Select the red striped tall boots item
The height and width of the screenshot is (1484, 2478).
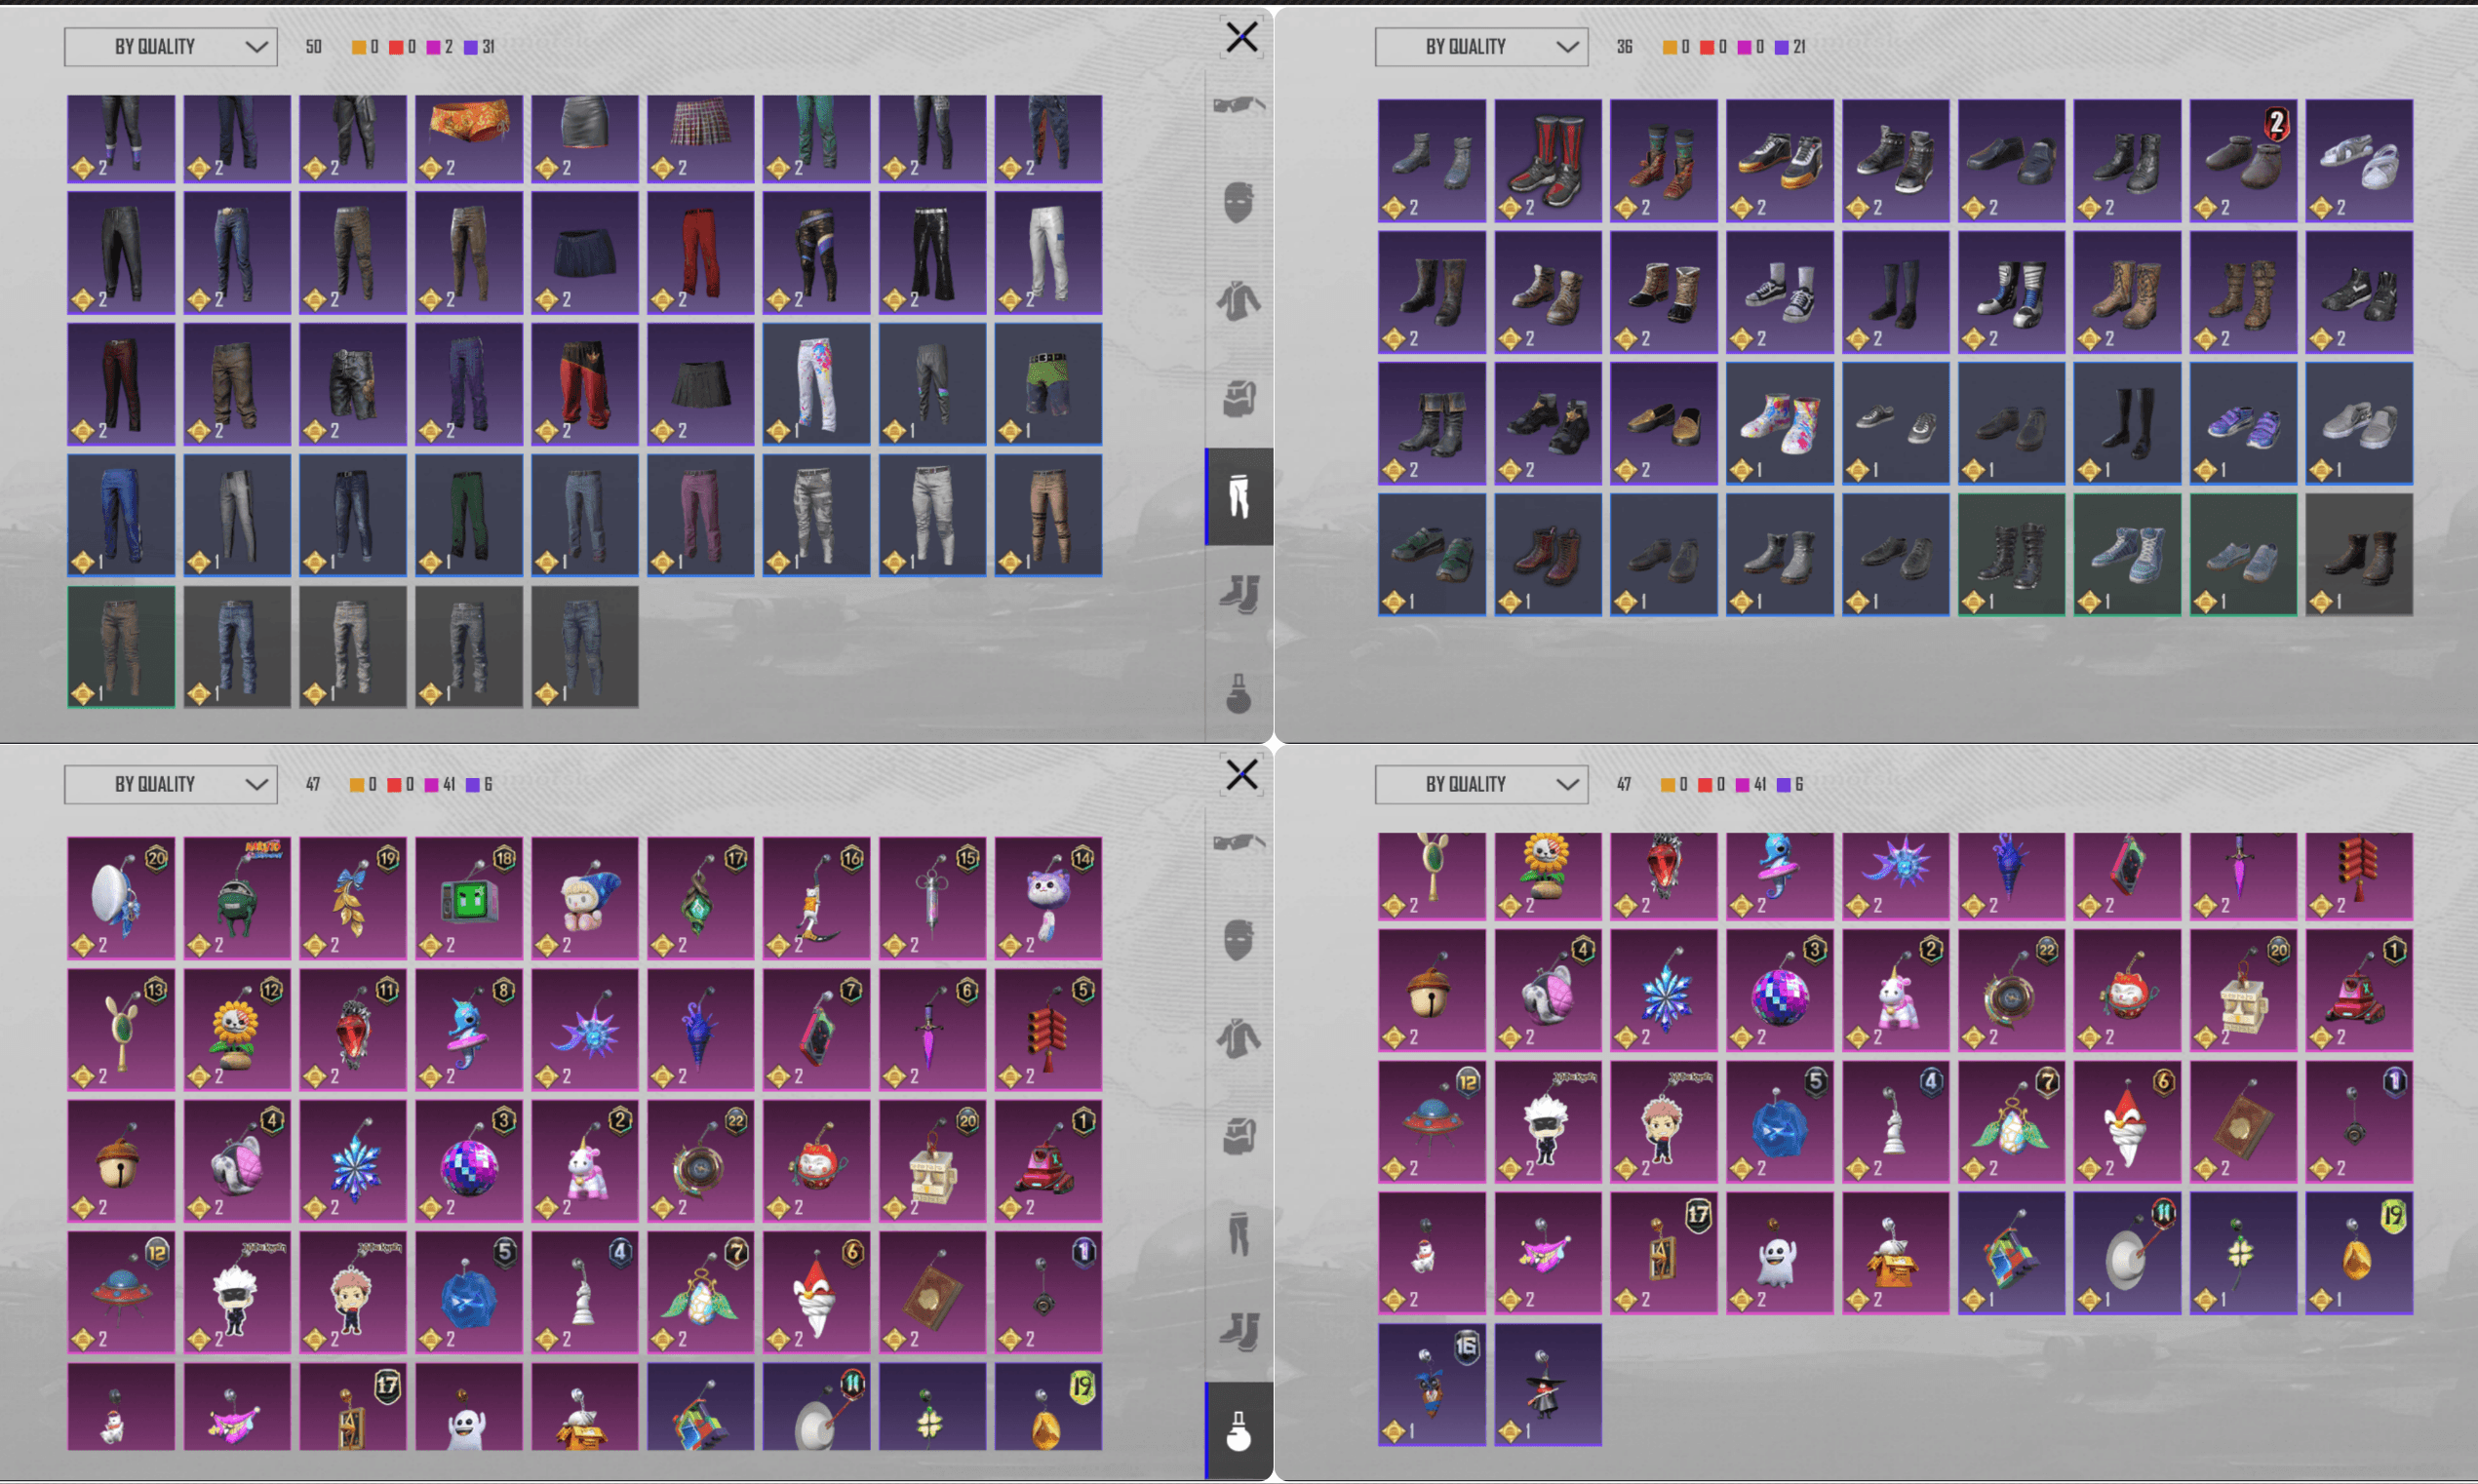(1547, 160)
